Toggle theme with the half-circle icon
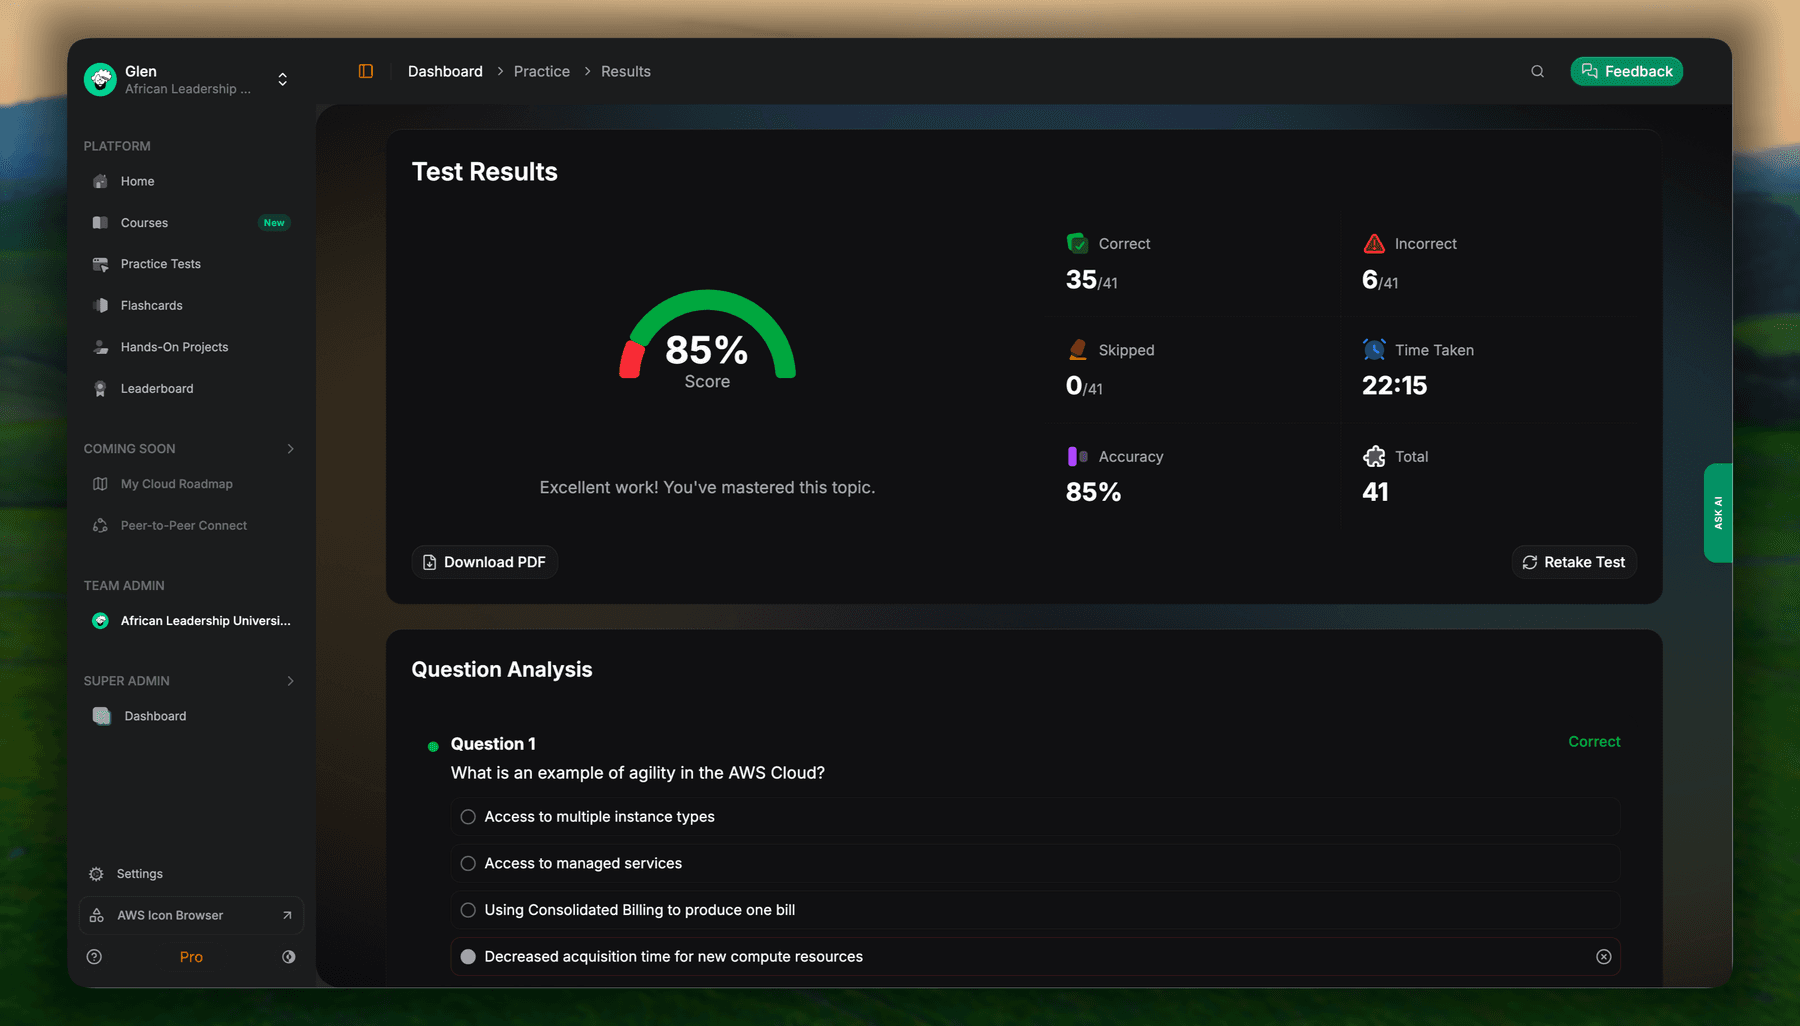 point(288,957)
